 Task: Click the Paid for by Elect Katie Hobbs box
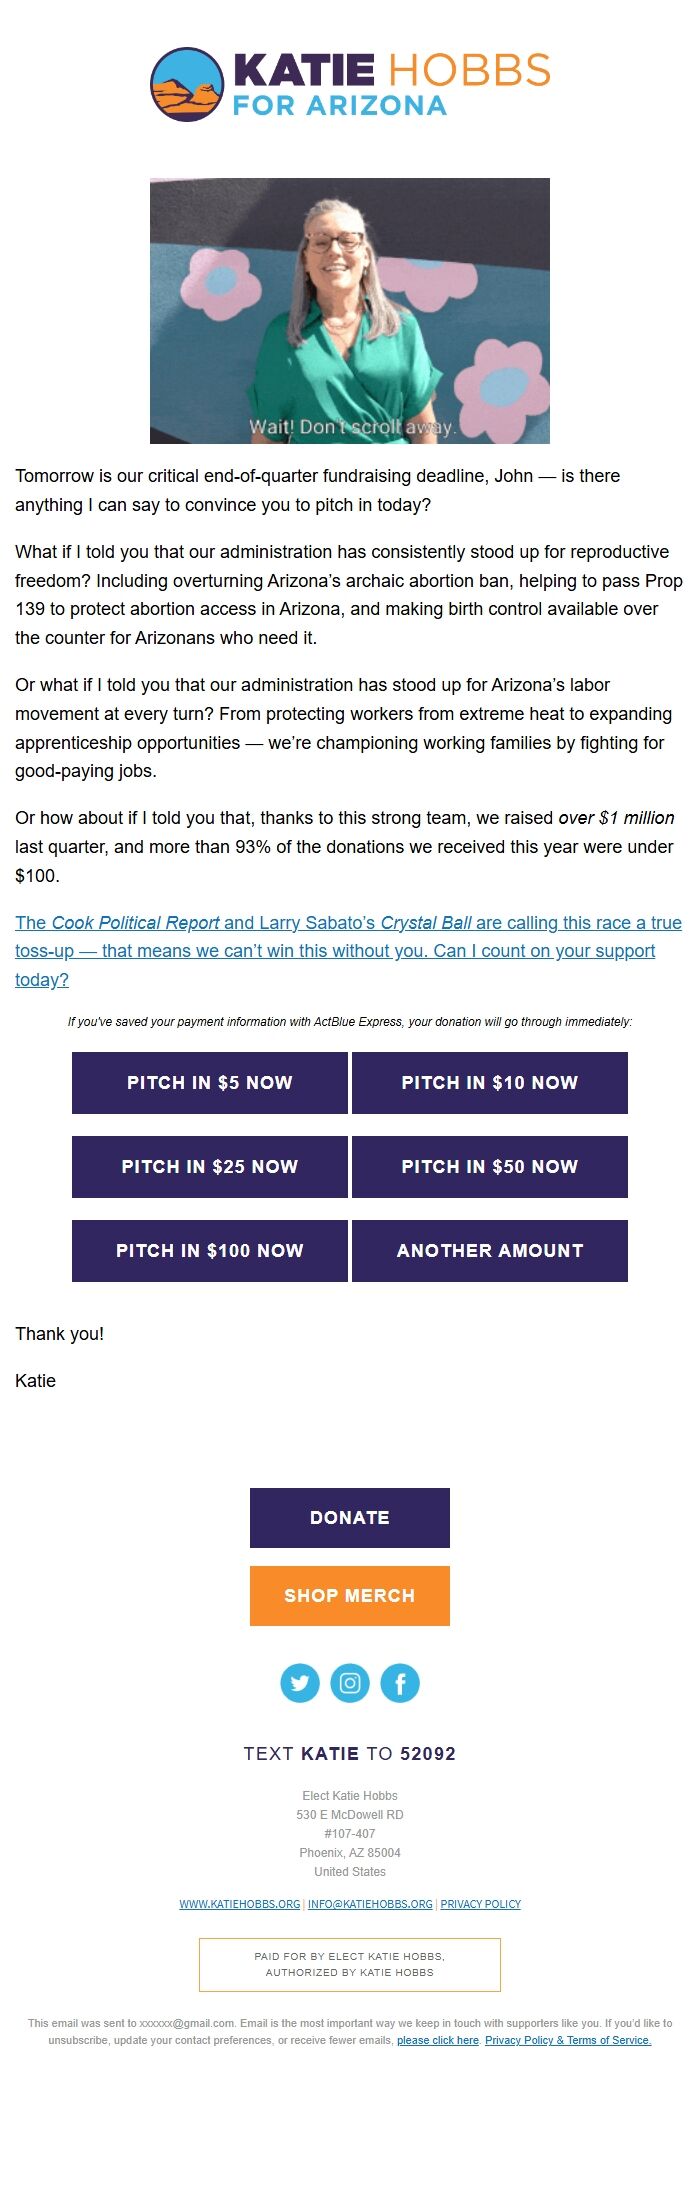350,1964
